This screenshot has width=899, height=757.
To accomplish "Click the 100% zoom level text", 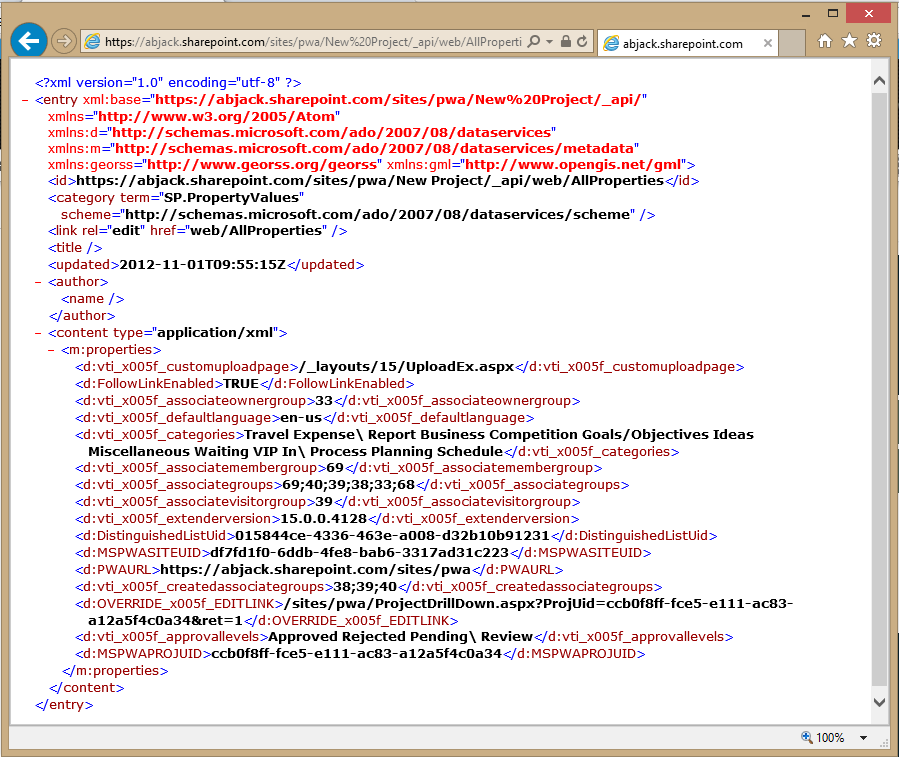I will click(830, 738).
